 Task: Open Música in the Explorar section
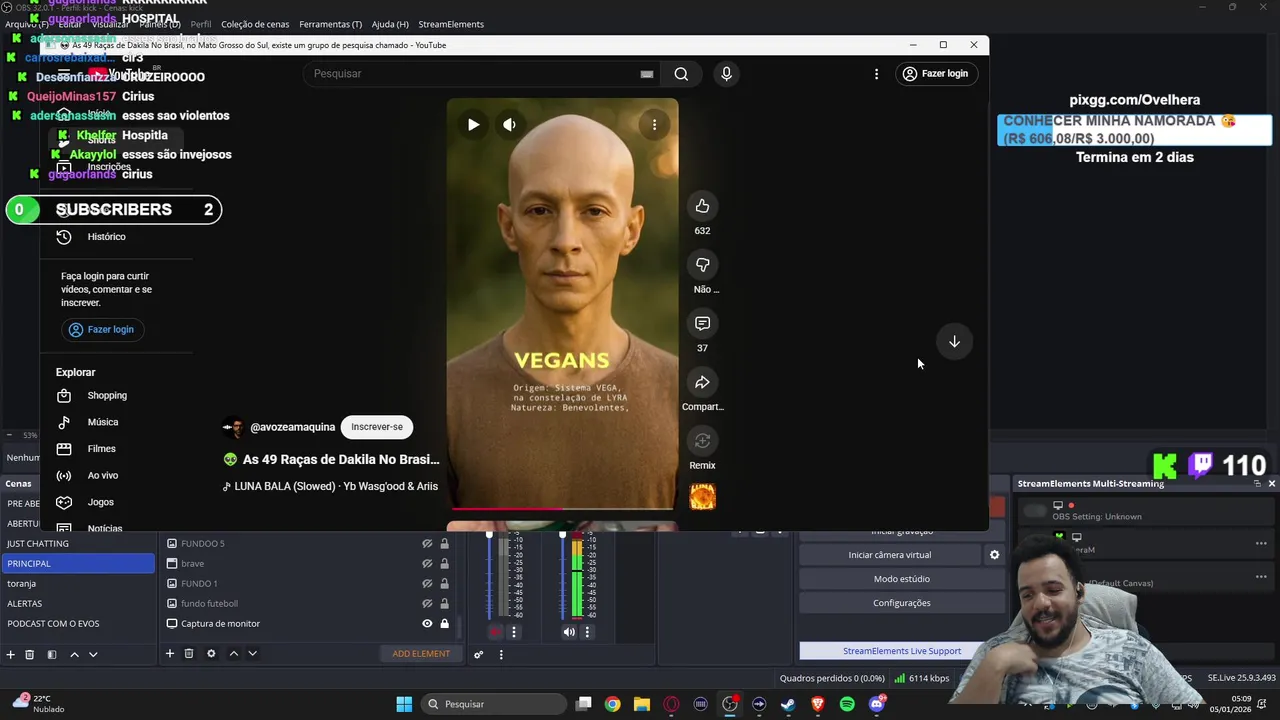(103, 422)
